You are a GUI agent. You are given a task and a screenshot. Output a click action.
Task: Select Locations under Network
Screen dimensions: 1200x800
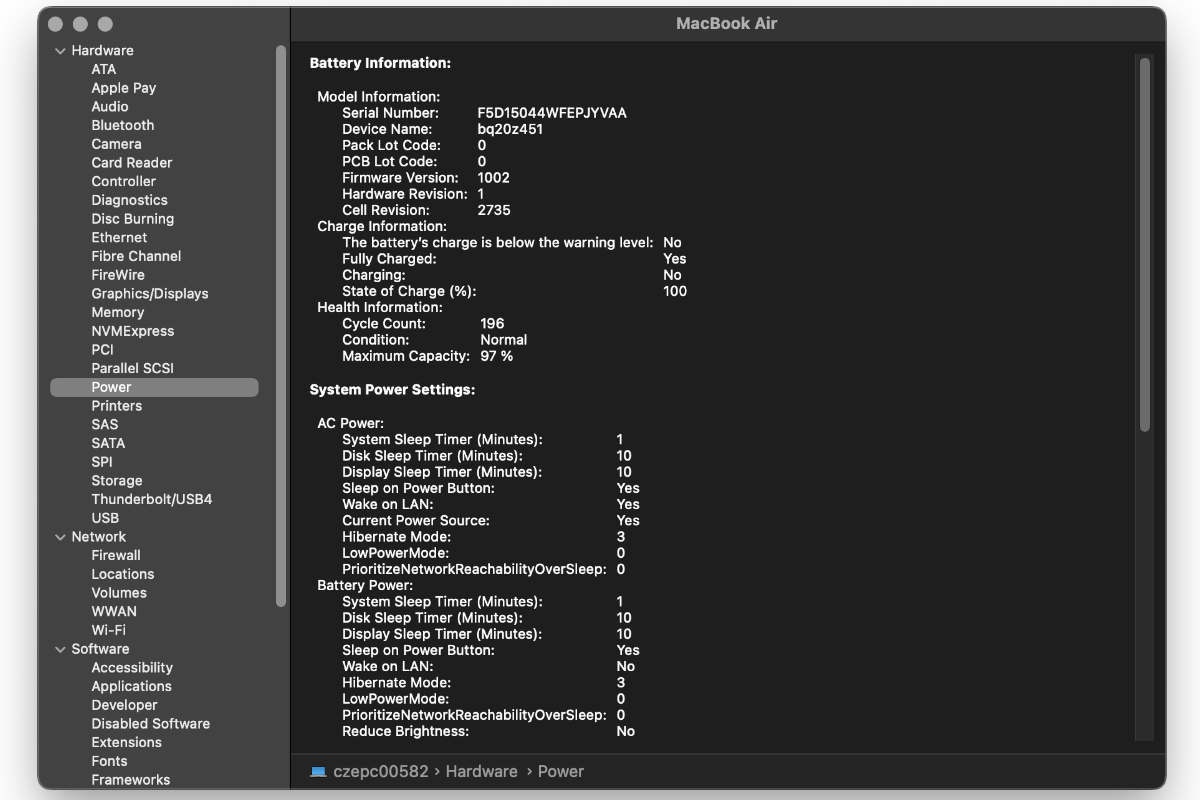[123, 574]
